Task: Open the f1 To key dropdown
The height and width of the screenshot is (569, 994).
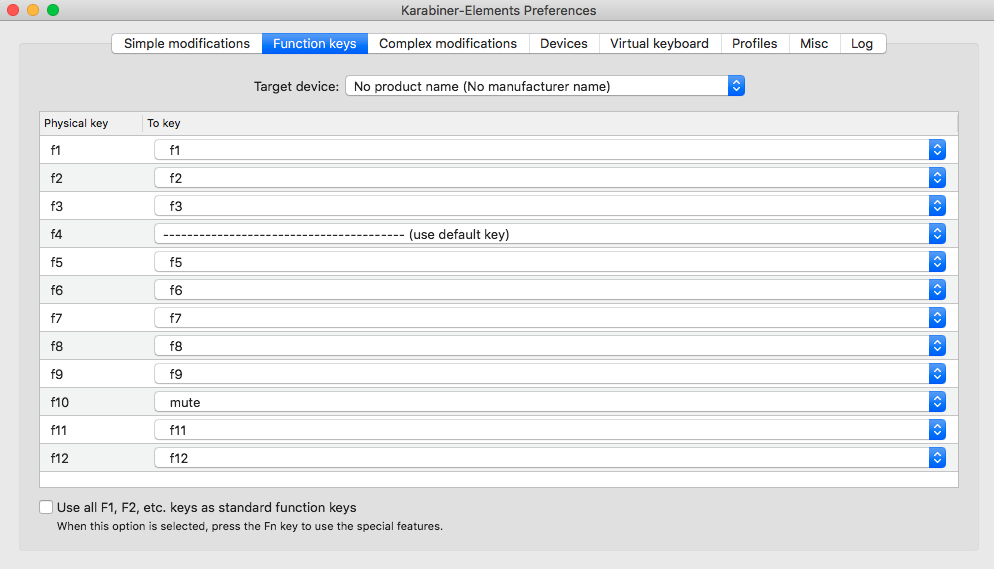Action: point(550,150)
